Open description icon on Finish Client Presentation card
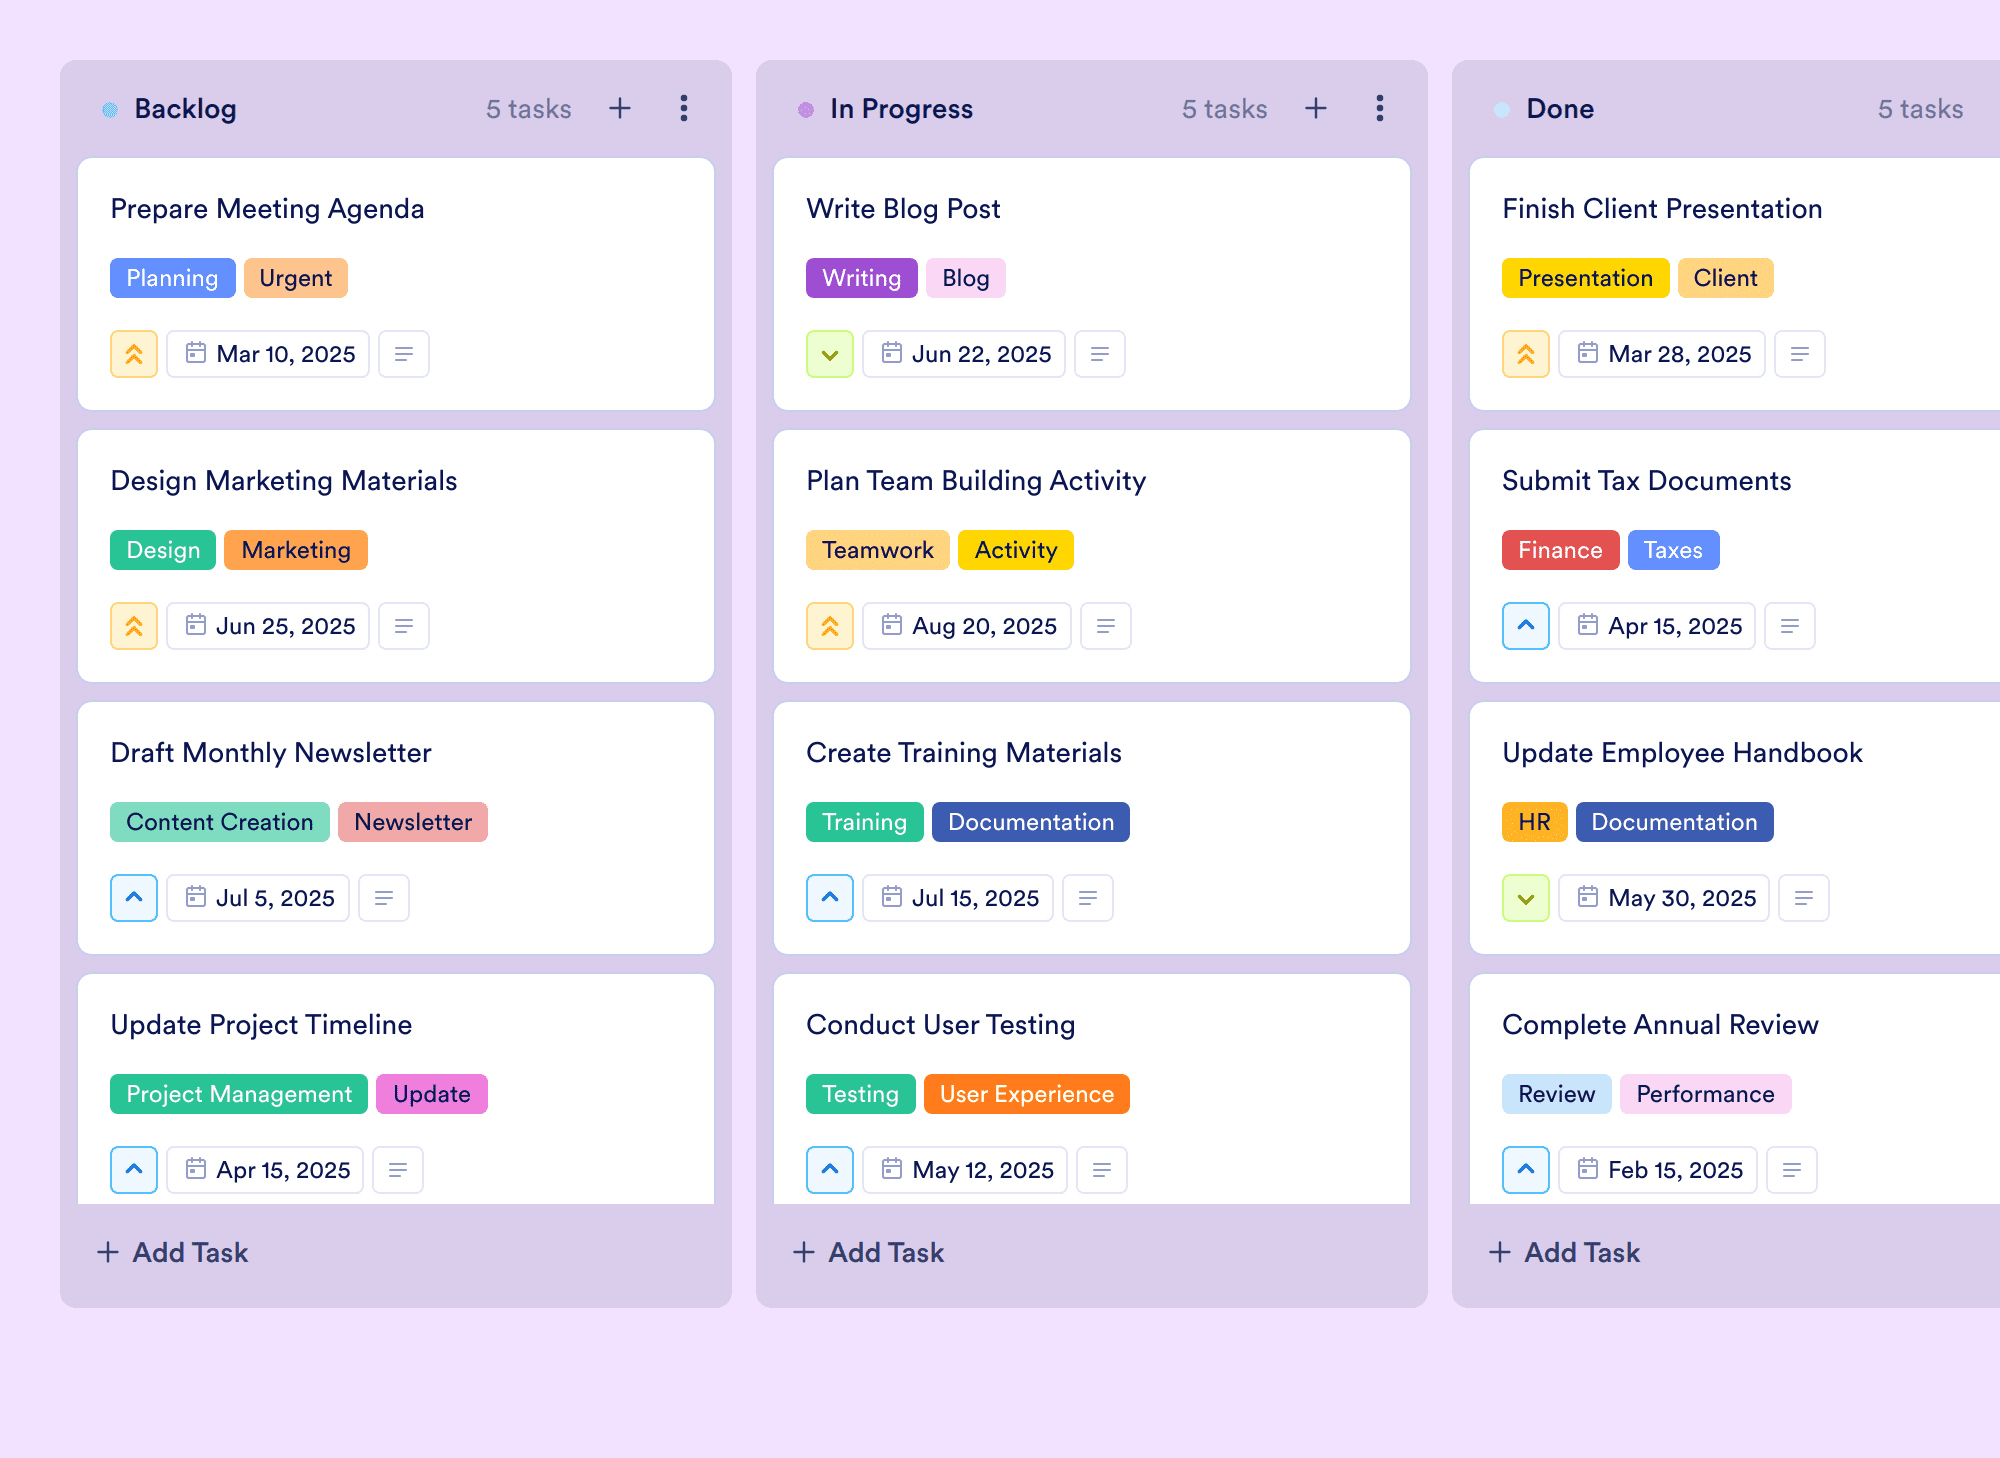 click(1800, 354)
